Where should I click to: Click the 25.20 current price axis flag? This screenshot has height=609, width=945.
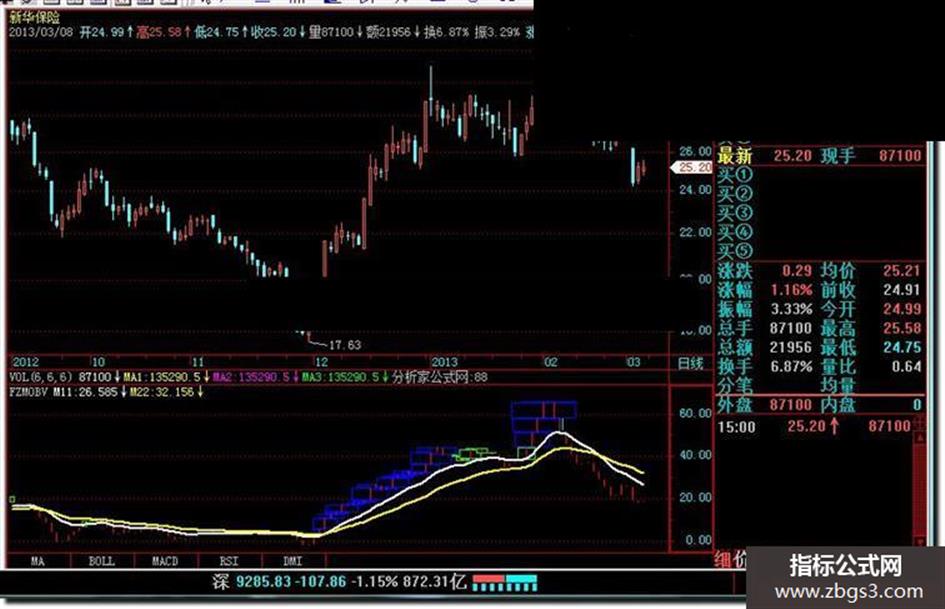pyautogui.click(x=694, y=167)
